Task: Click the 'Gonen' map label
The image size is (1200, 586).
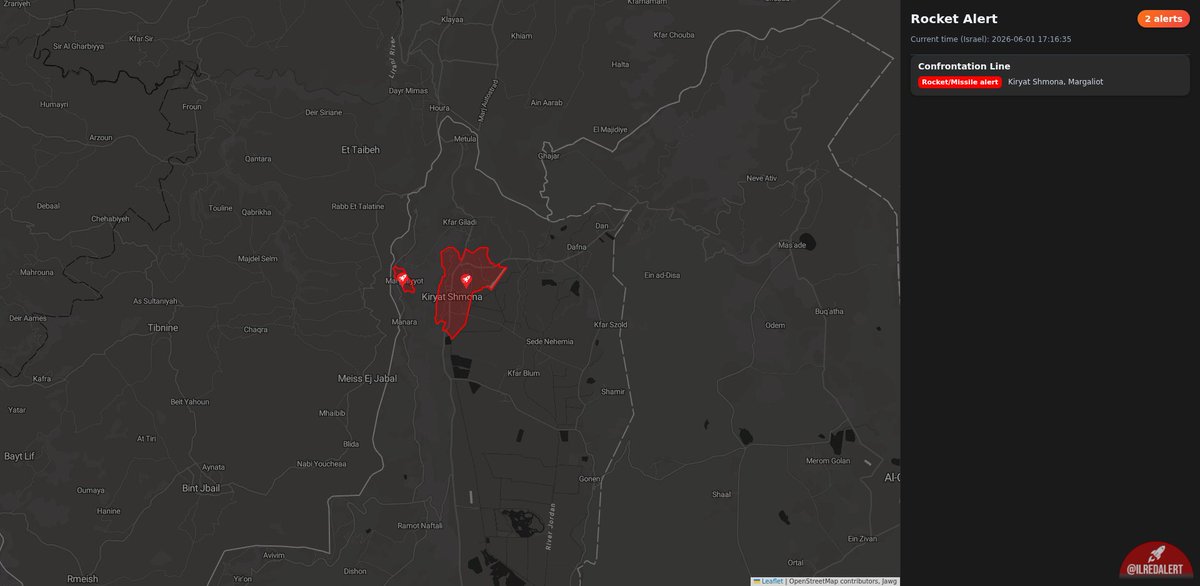Action: (589, 479)
